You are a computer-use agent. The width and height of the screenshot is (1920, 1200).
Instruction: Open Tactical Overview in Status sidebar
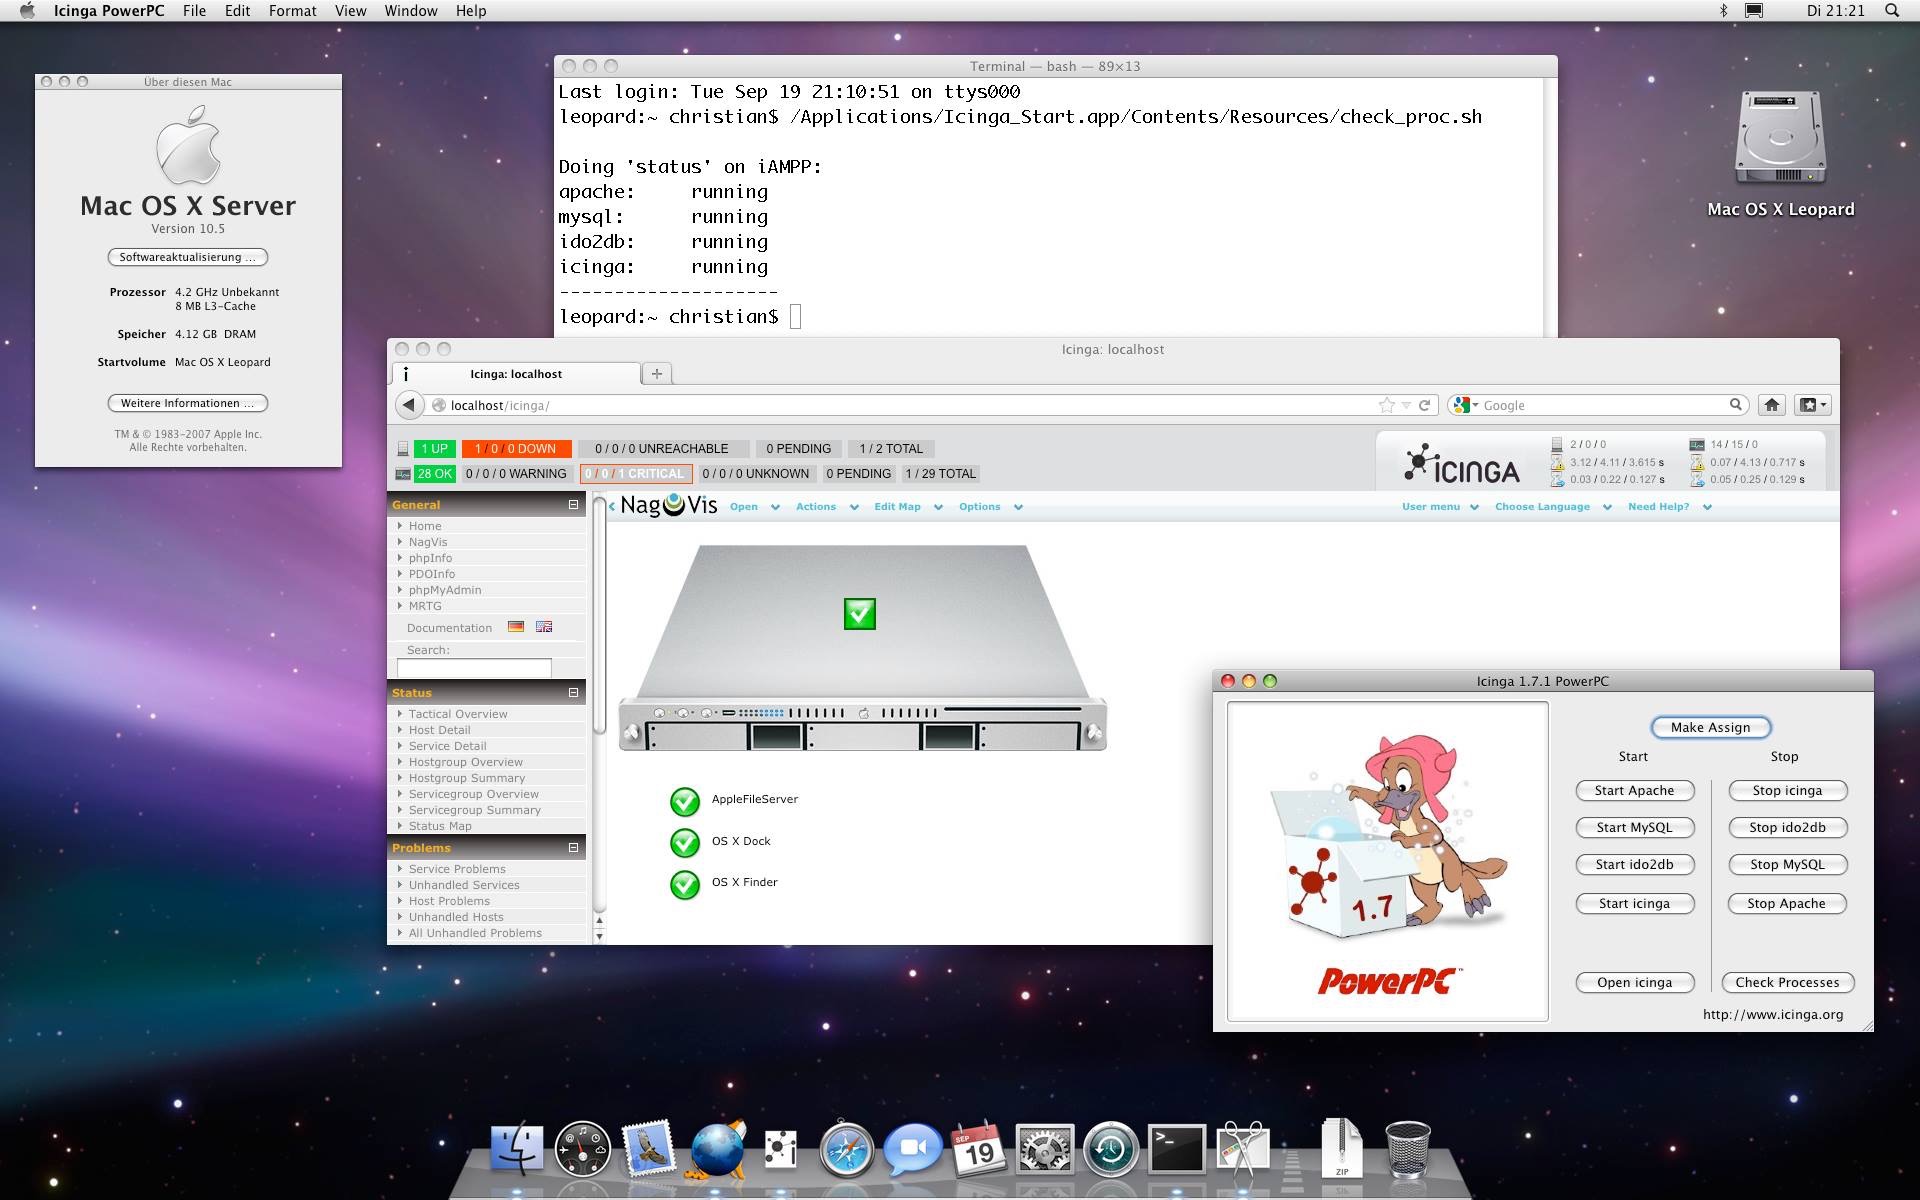point(457,714)
